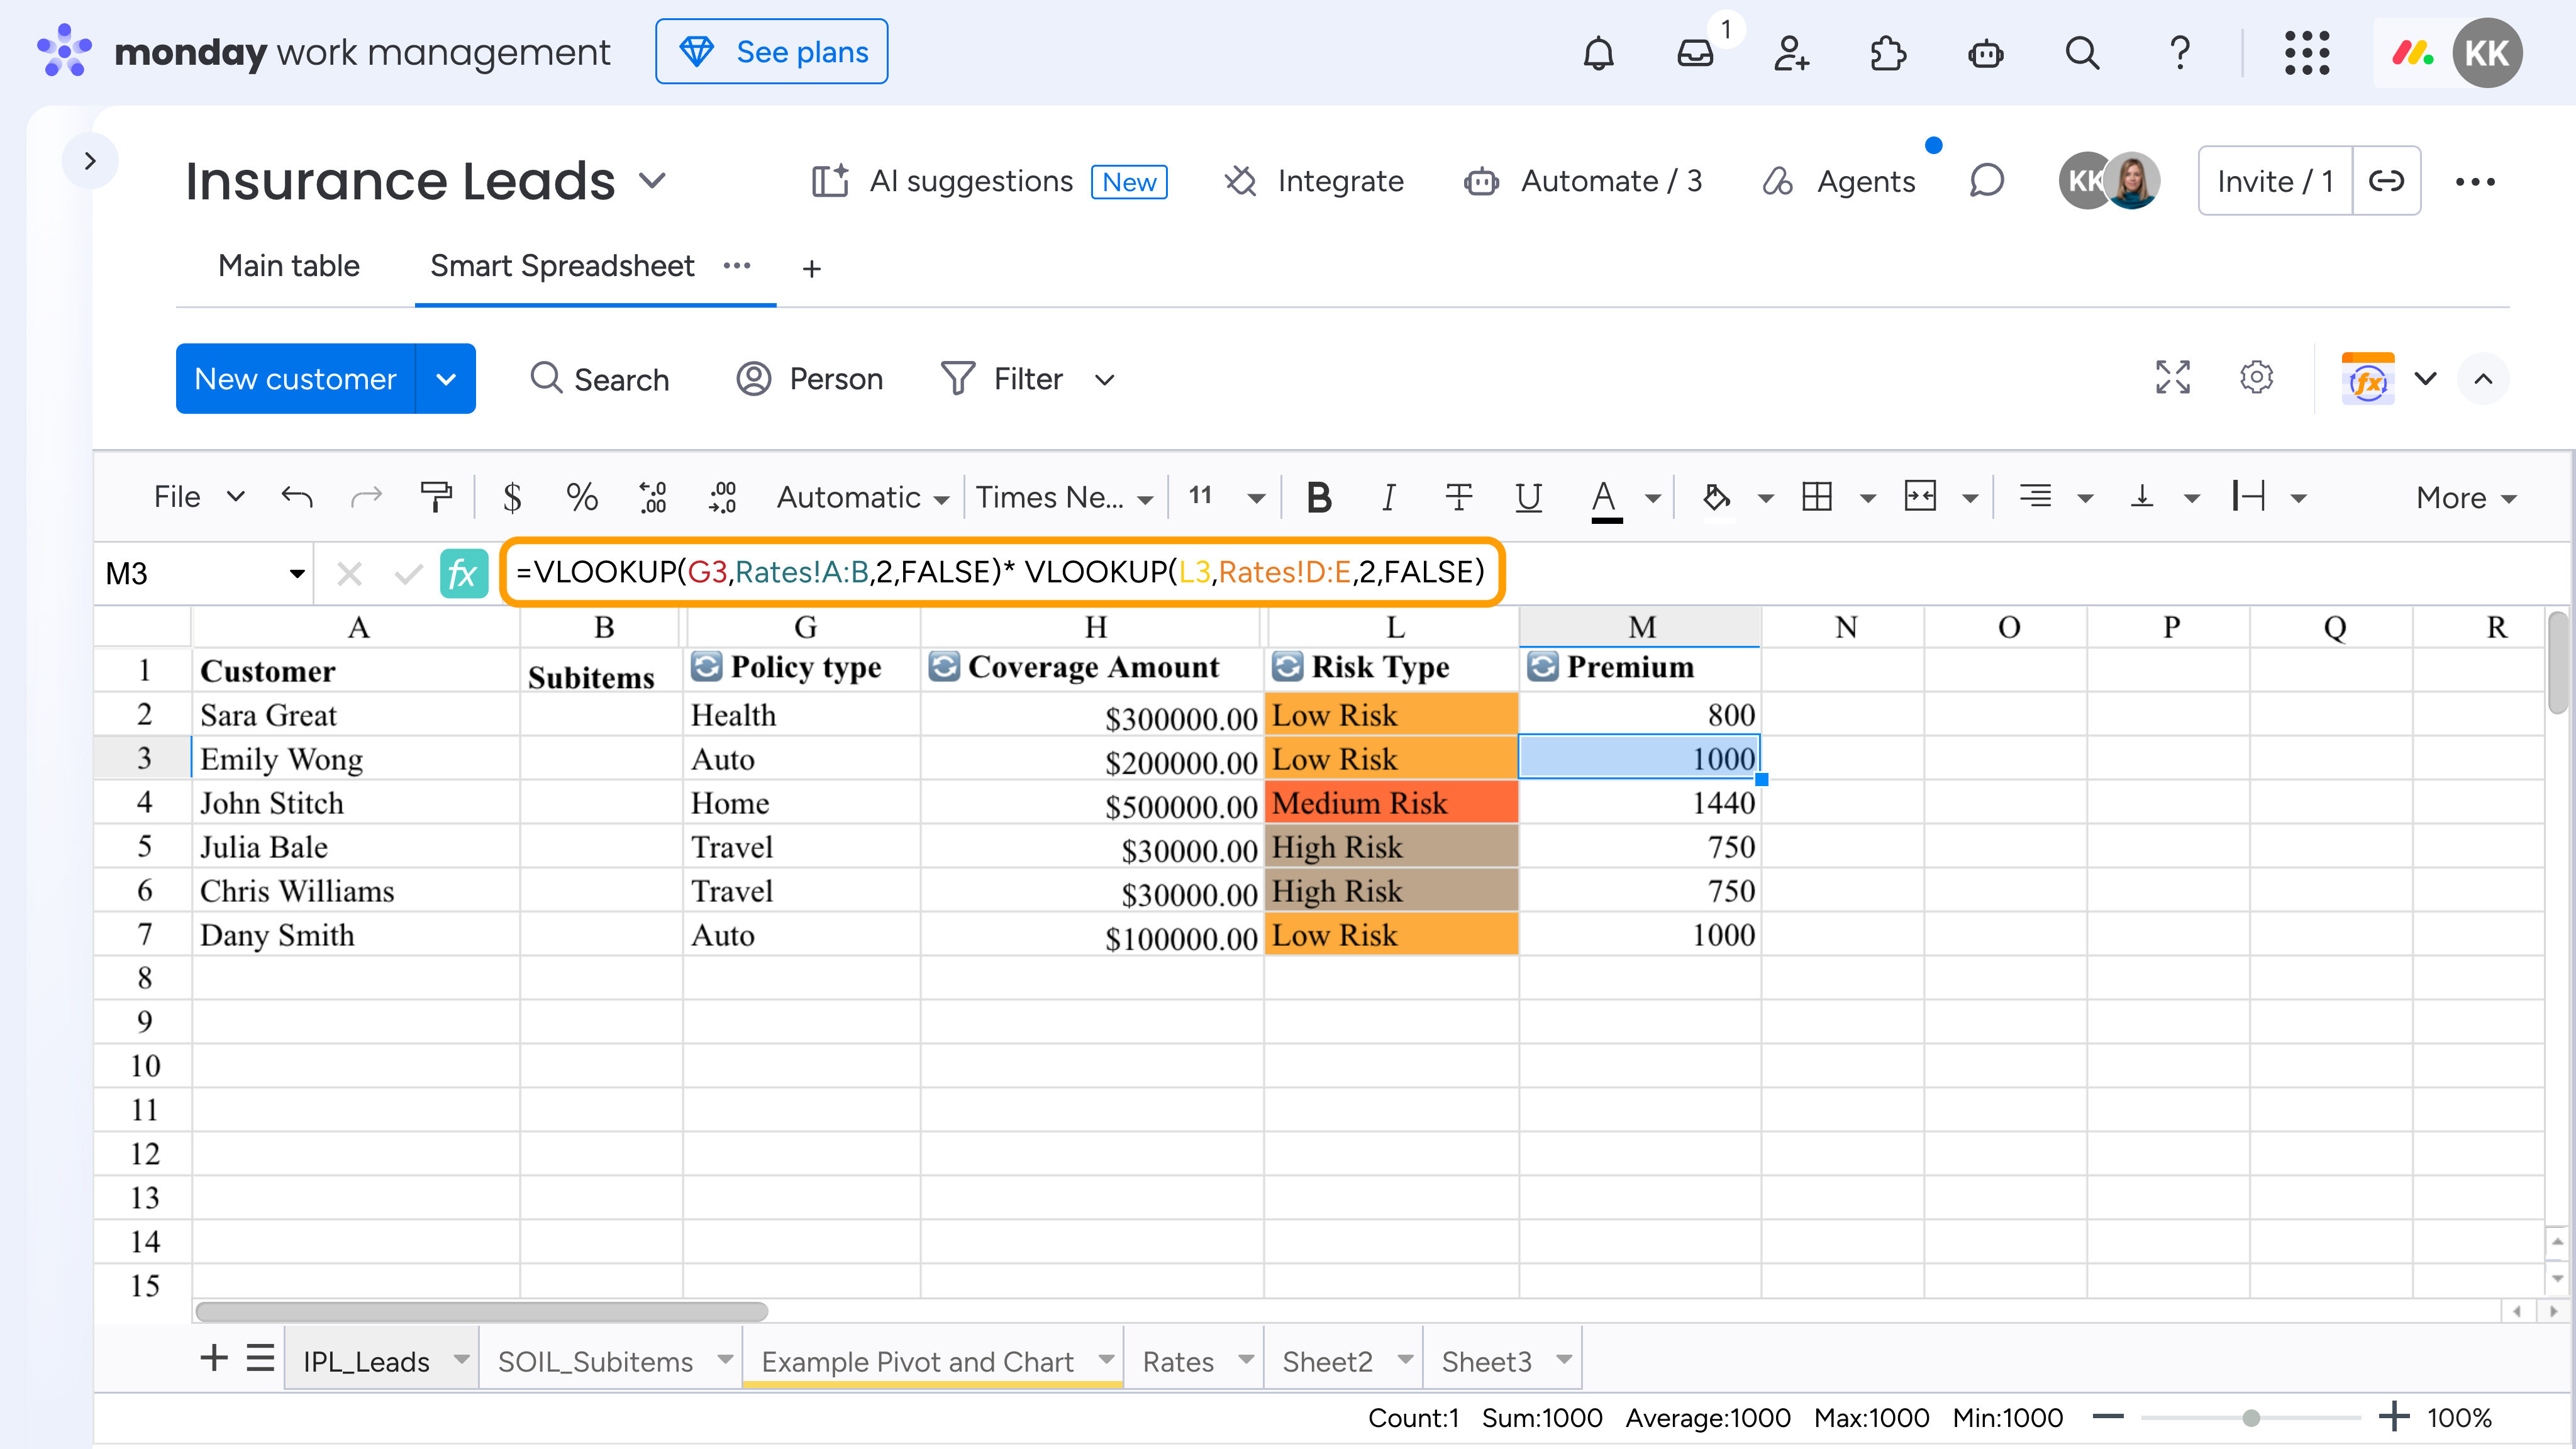Open the New customer dropdown arrow
This screenshot has width=2576, height=1449.
point(446,379)
